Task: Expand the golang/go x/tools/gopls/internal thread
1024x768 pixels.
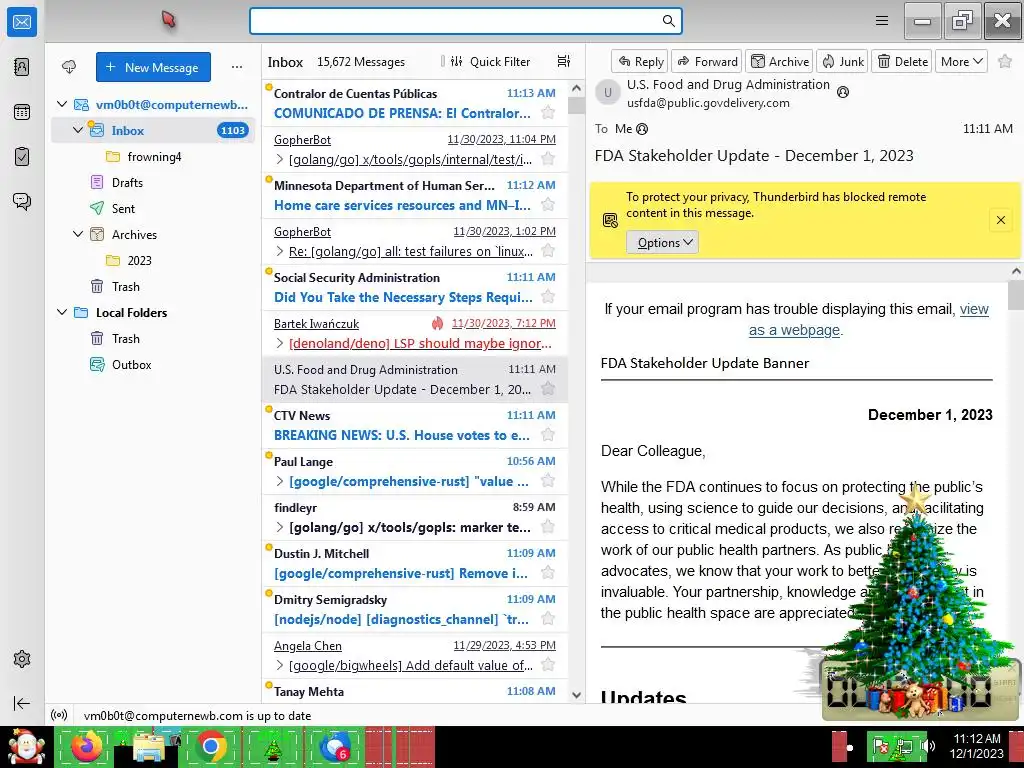Action: click(280, 159)
